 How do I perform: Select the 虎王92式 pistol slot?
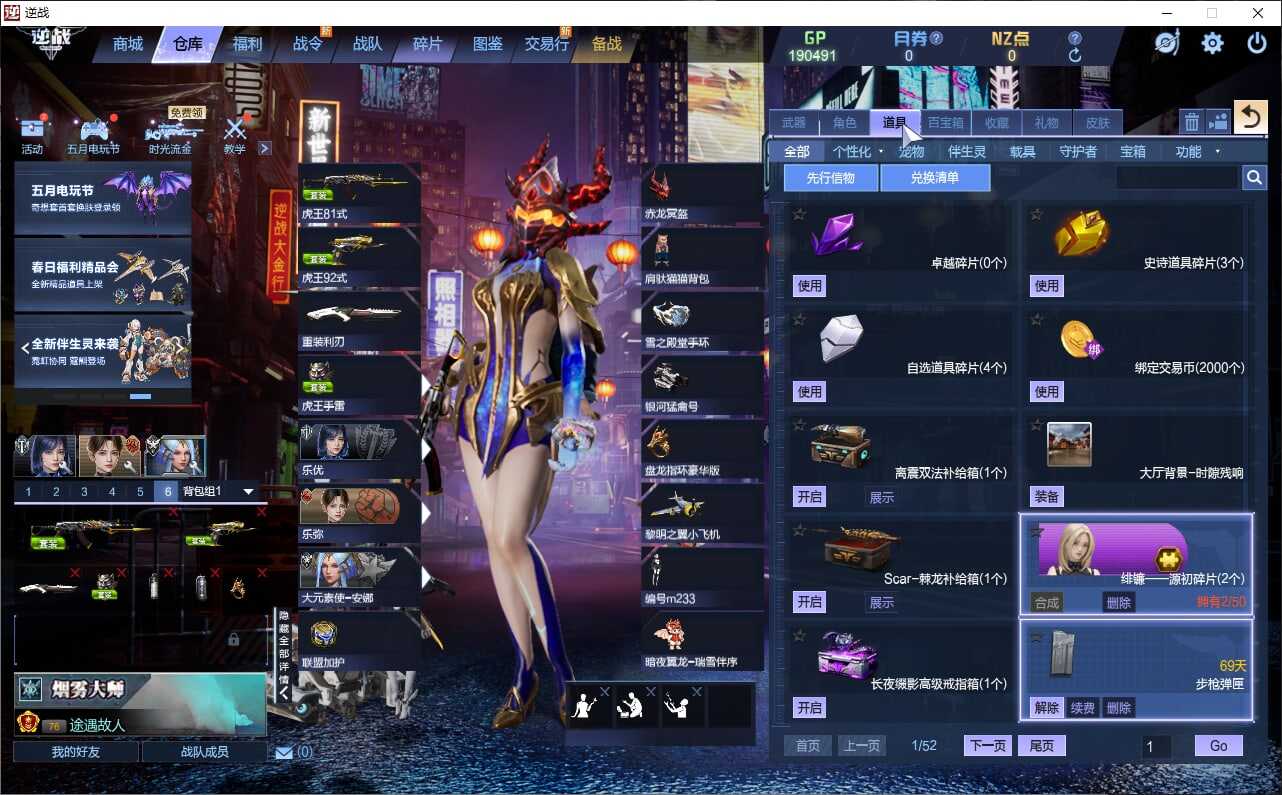tap(359, 259)
